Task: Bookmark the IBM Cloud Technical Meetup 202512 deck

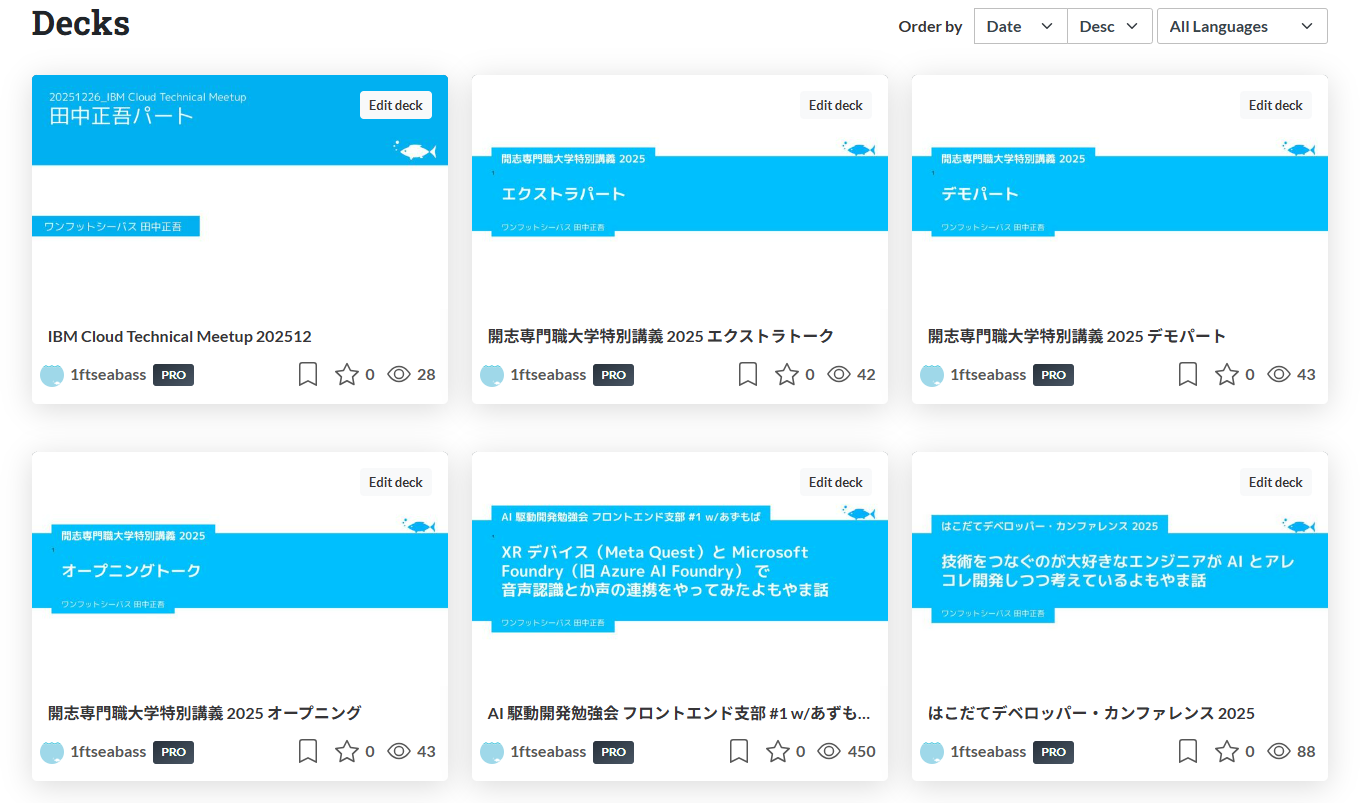Action: tap(308, 375)
